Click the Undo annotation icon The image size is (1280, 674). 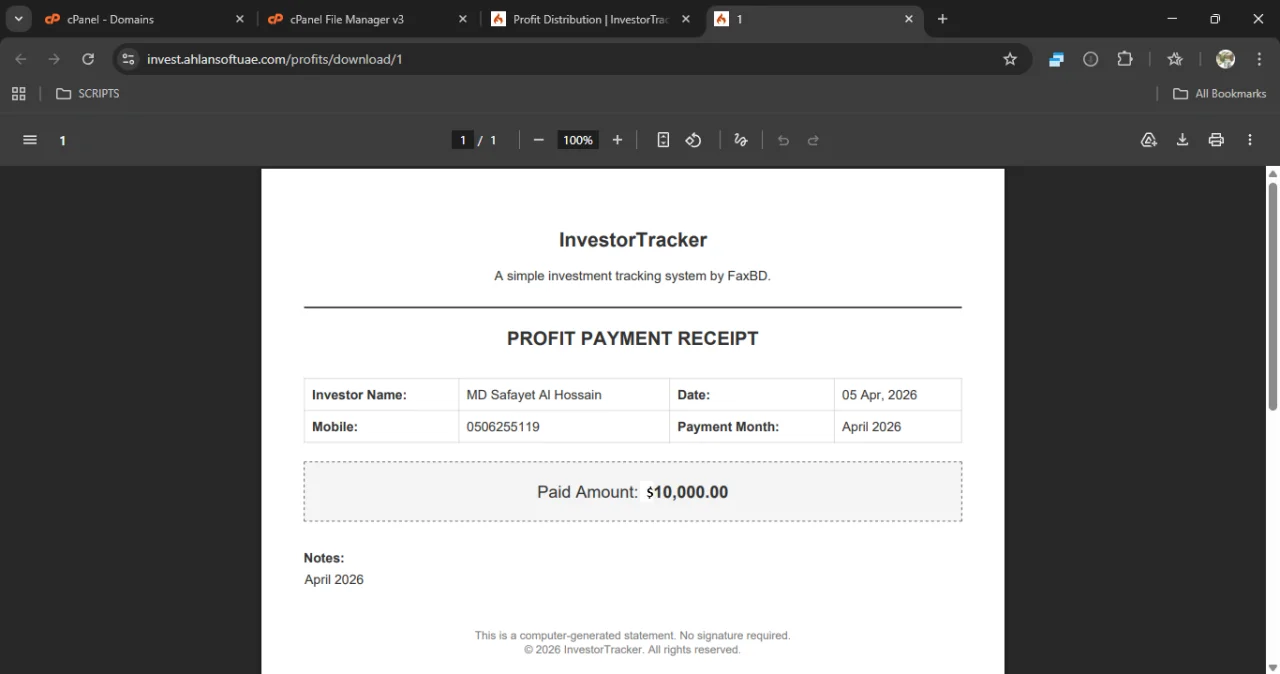click(x=783, y=140)
